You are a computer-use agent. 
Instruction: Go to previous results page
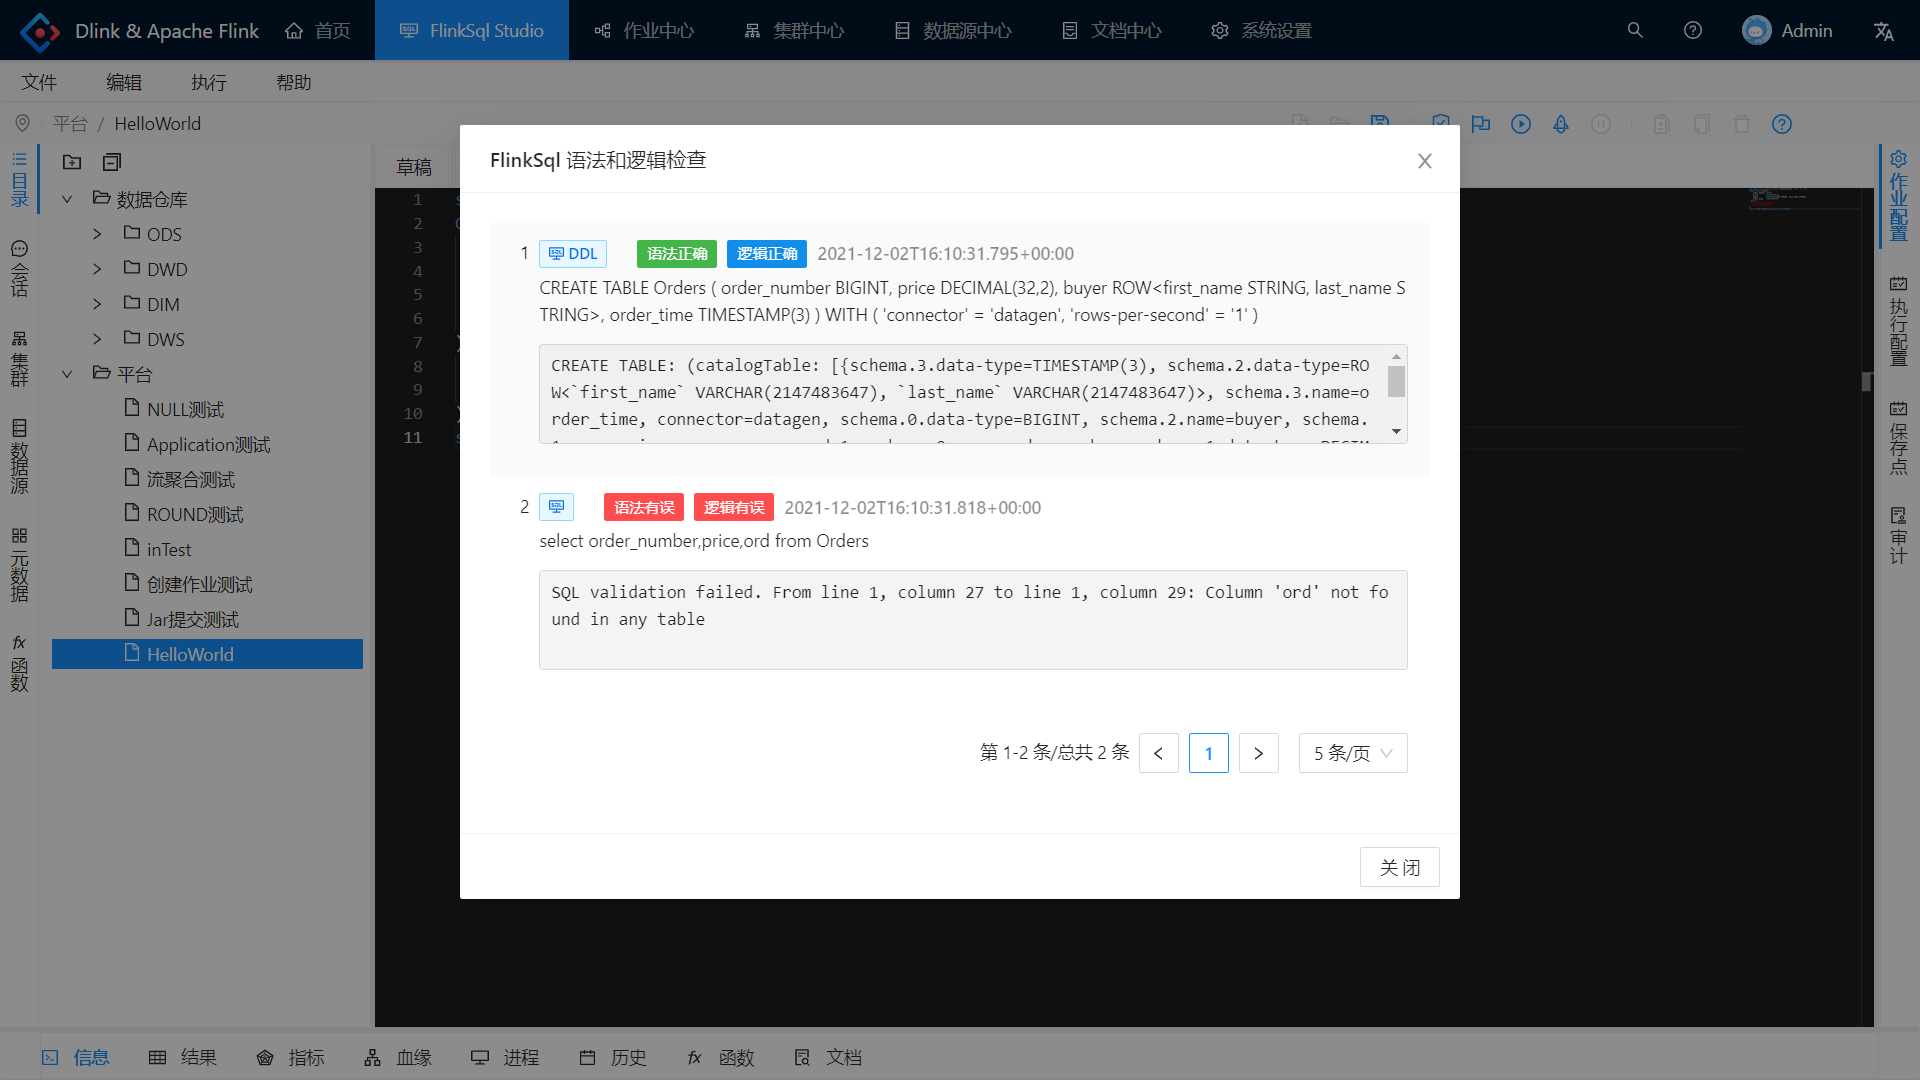[1158, 753]
